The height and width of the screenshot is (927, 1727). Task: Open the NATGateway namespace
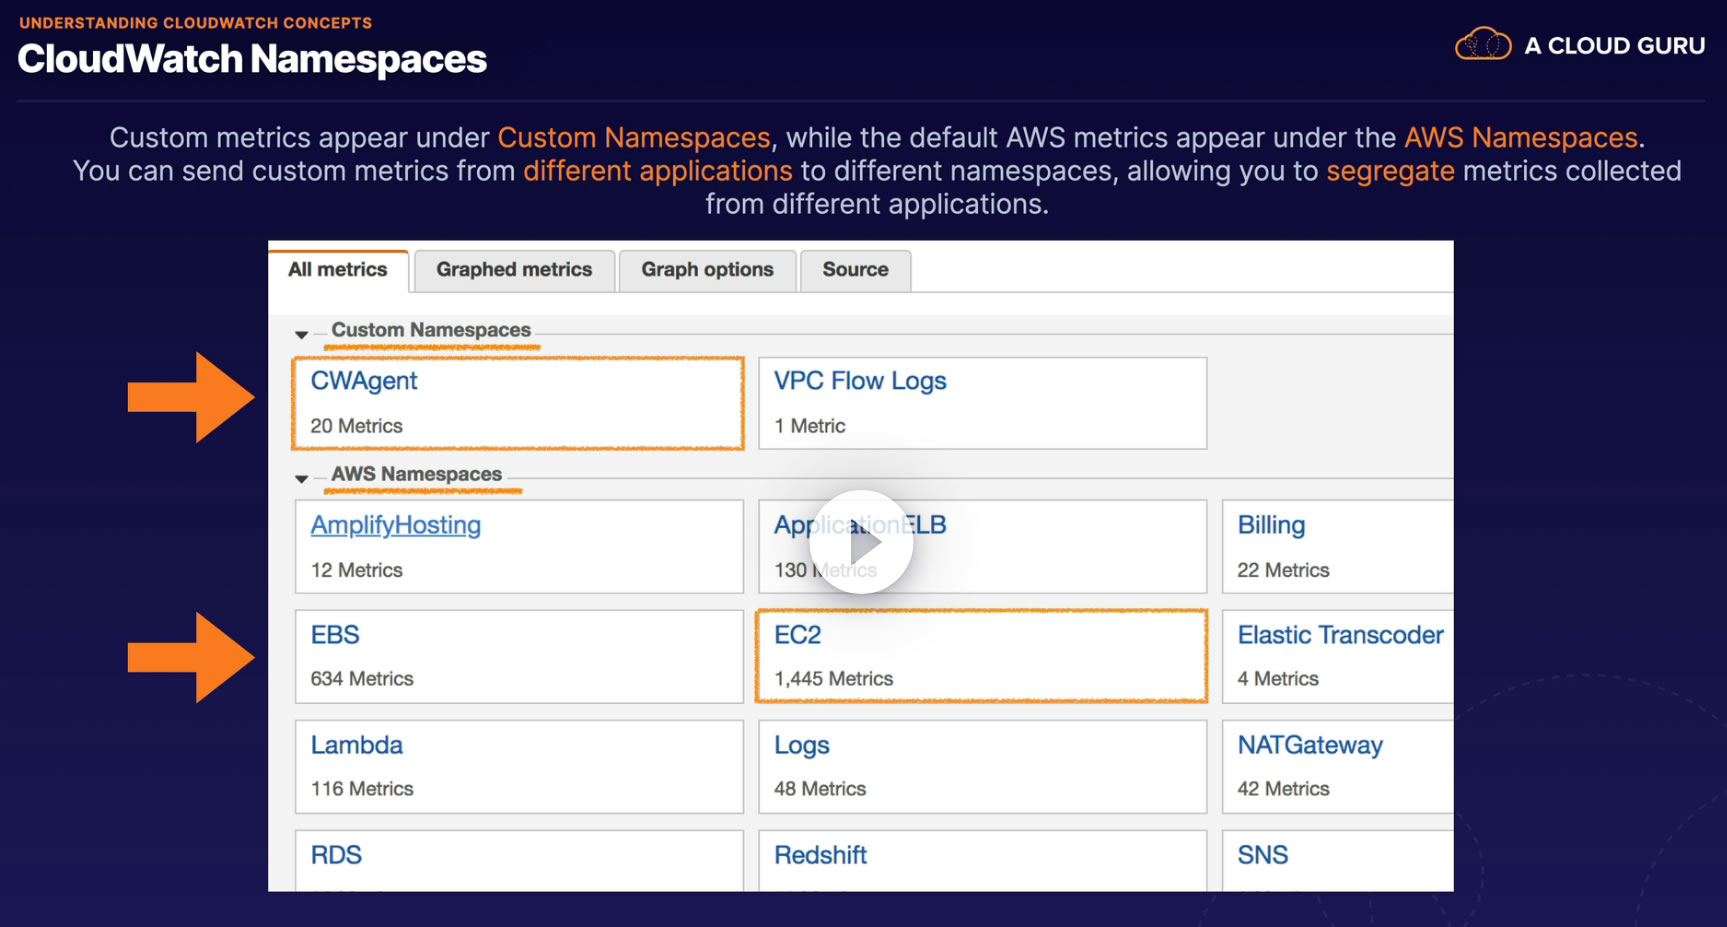(1310, 745)
